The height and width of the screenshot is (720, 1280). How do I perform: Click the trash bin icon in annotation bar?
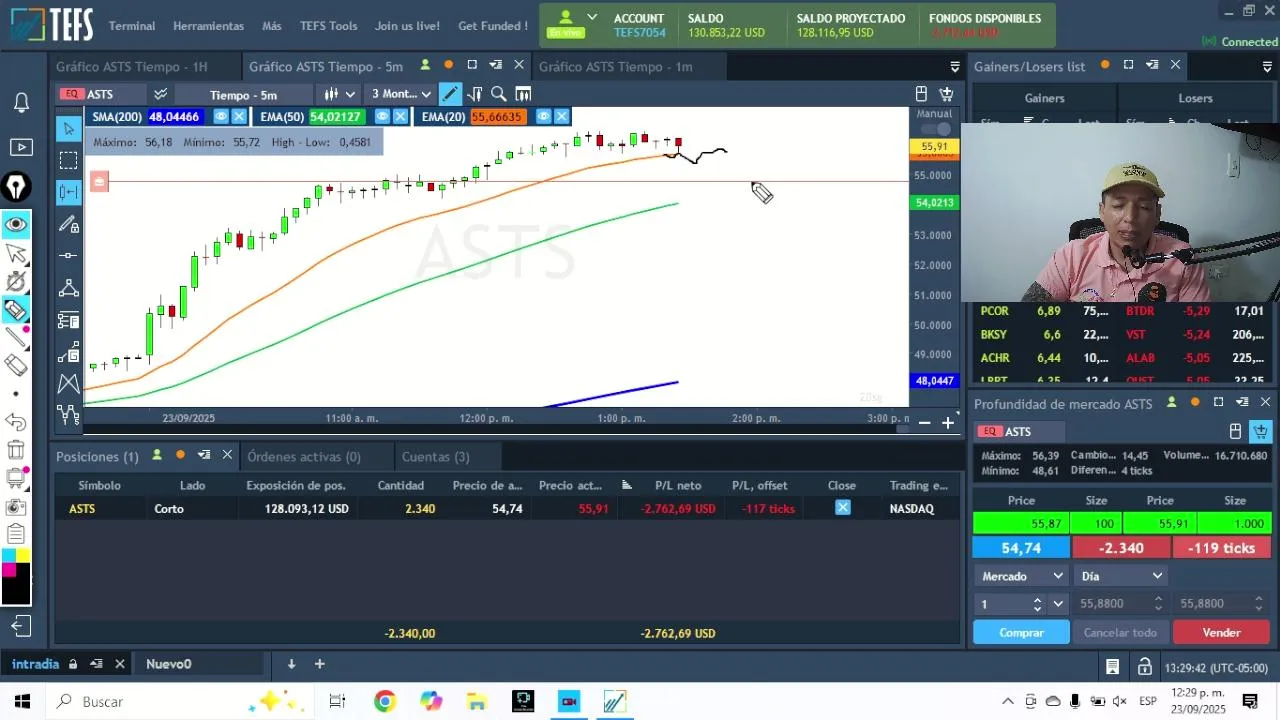click(x=16, y=450)
